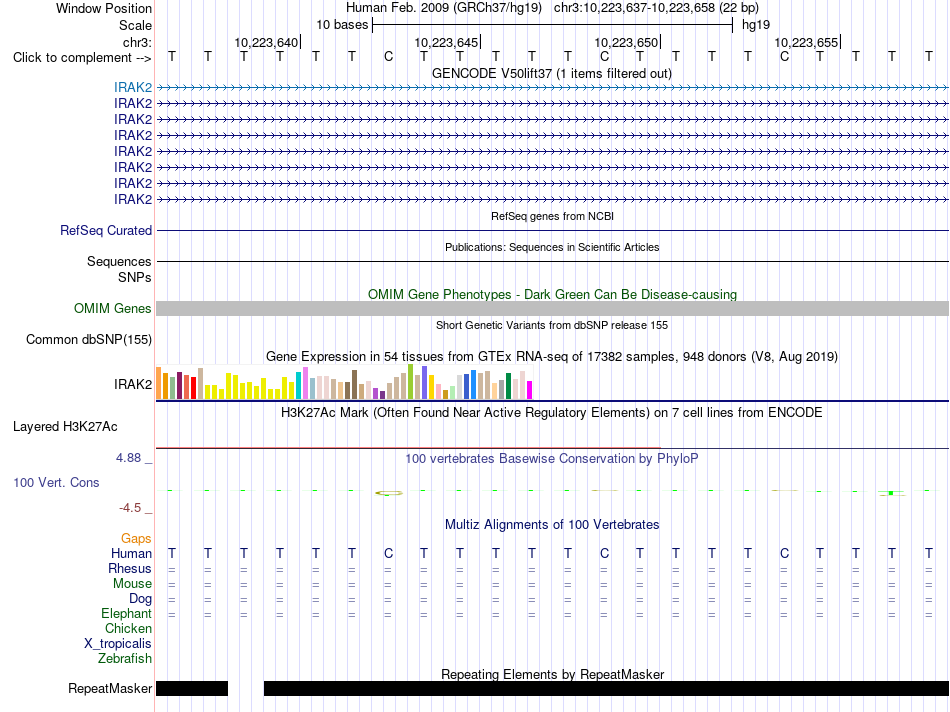Image resolution: width=950 pixels, height=712 pixels.
Task: Open 'Short Genetic Variants from dbSNP release 155'
Action: 552,325
